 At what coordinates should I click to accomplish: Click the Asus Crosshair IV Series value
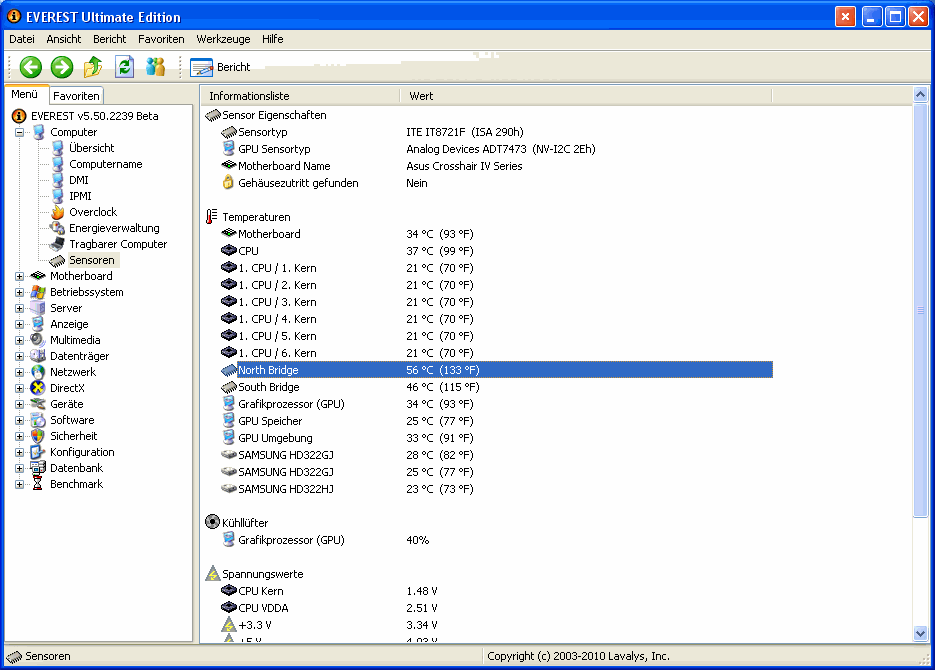point(464,166)
